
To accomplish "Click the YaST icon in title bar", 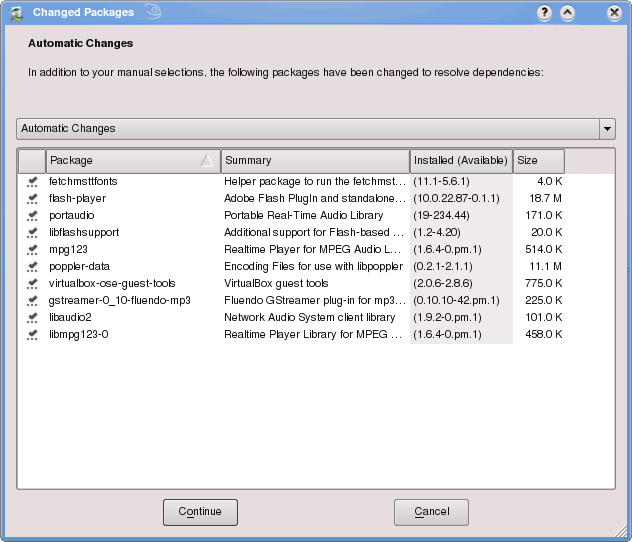I will [16, 13].
